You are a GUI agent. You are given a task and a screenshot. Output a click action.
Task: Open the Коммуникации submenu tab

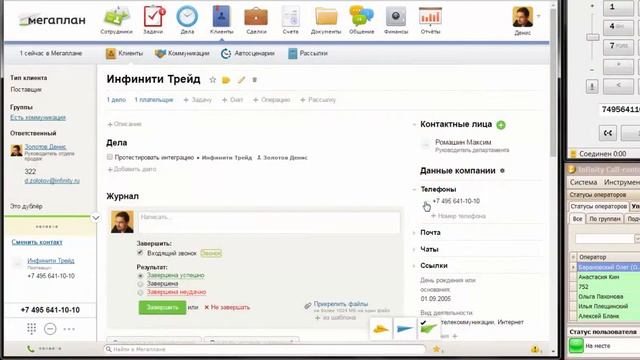click(x=182, y=53)
